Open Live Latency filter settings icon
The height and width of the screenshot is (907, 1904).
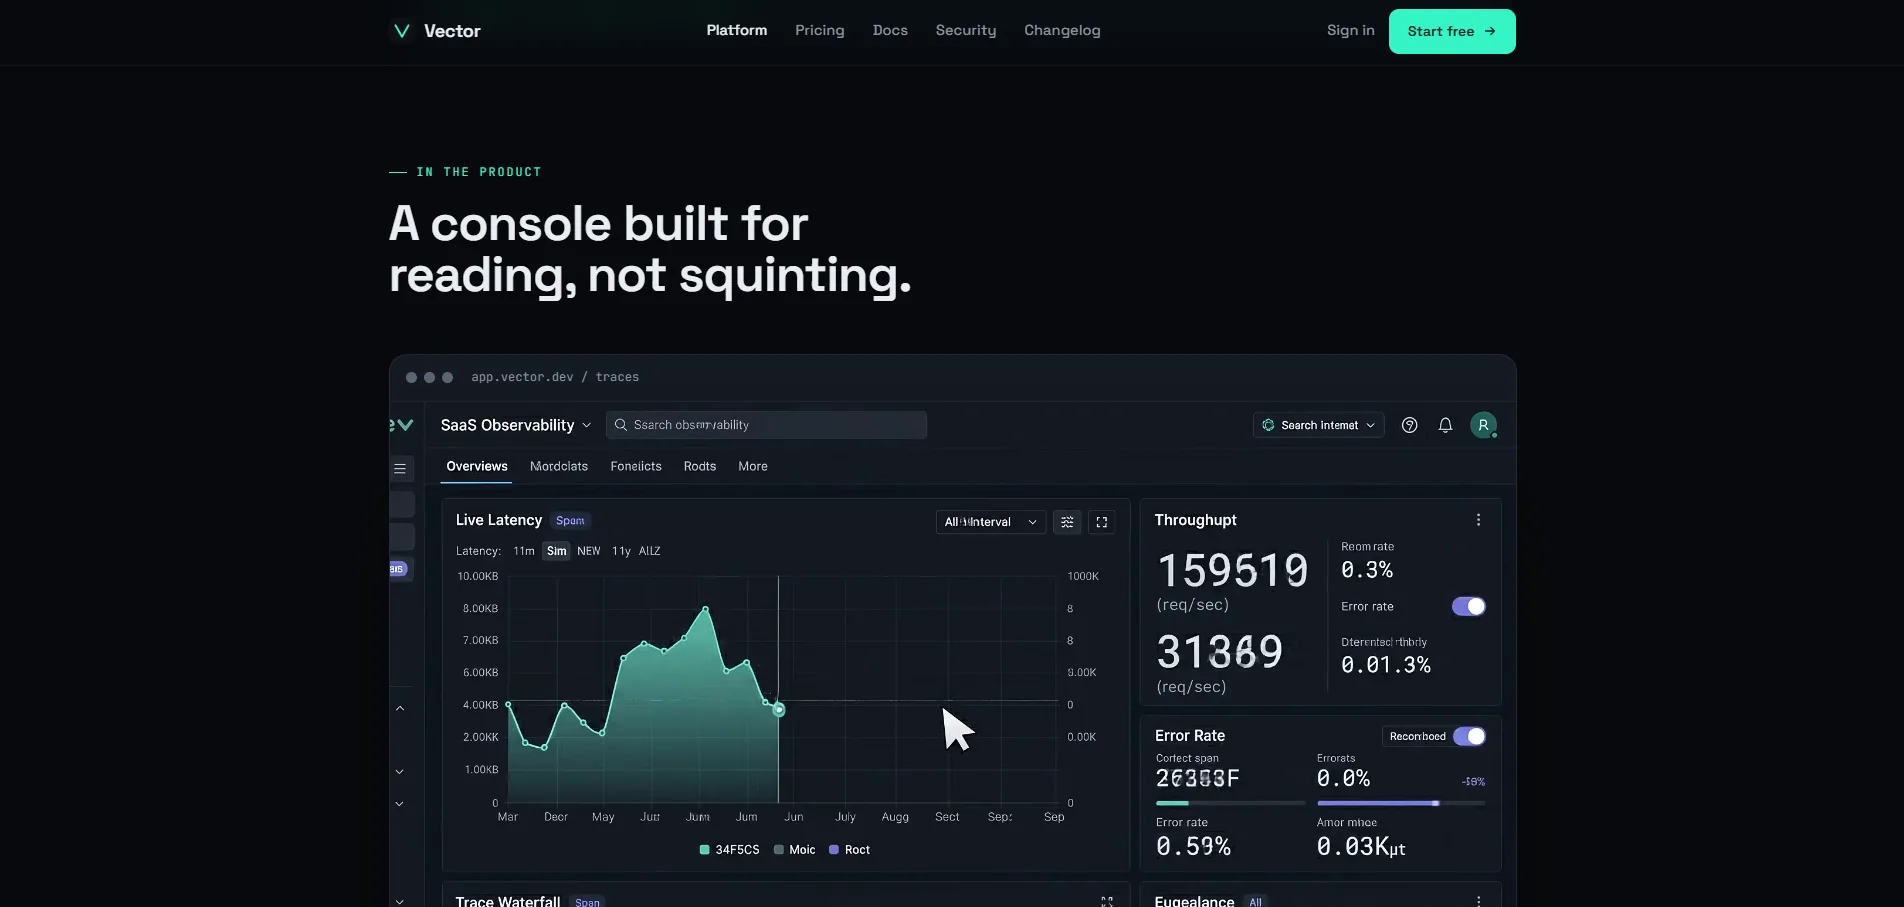[1067, 522]
